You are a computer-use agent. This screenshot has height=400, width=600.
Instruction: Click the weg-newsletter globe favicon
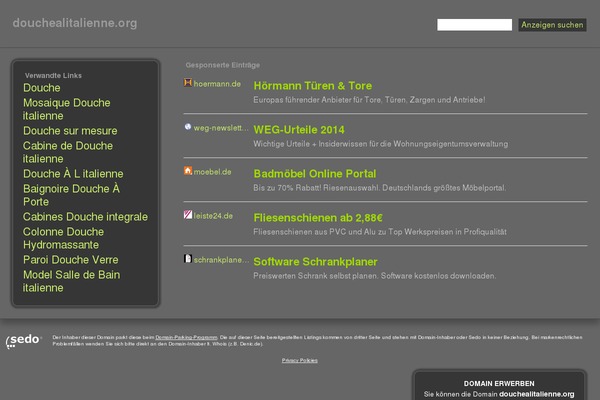click(188, 127)
